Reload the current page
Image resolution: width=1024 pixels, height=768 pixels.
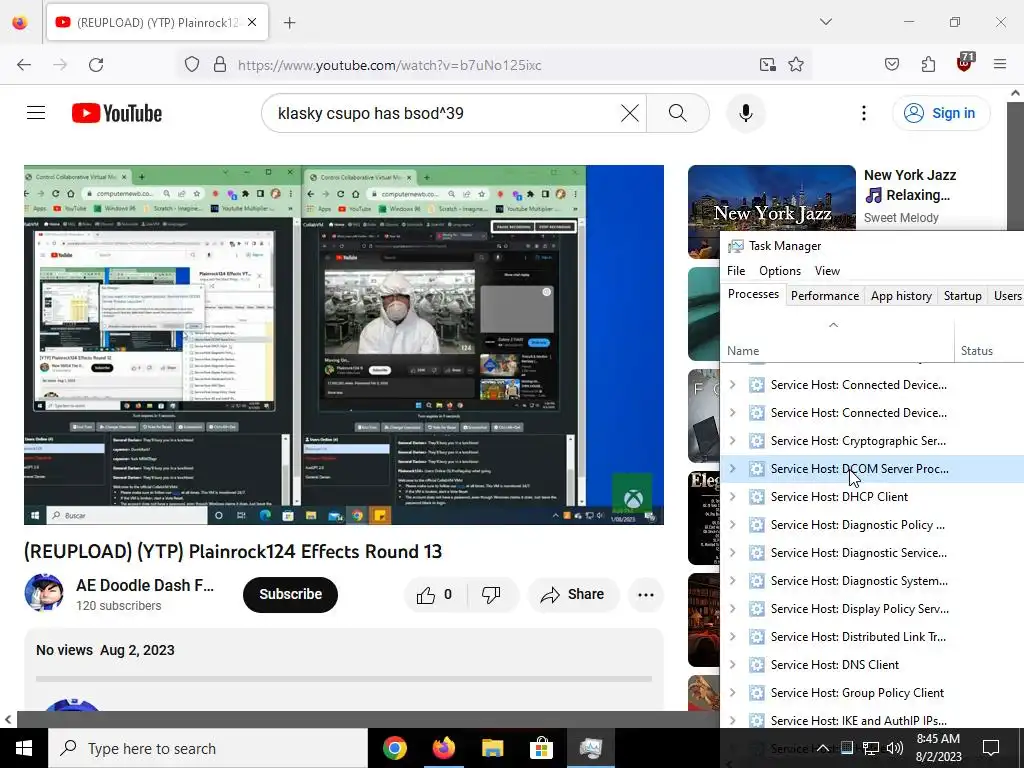click(x=96, y=65)
